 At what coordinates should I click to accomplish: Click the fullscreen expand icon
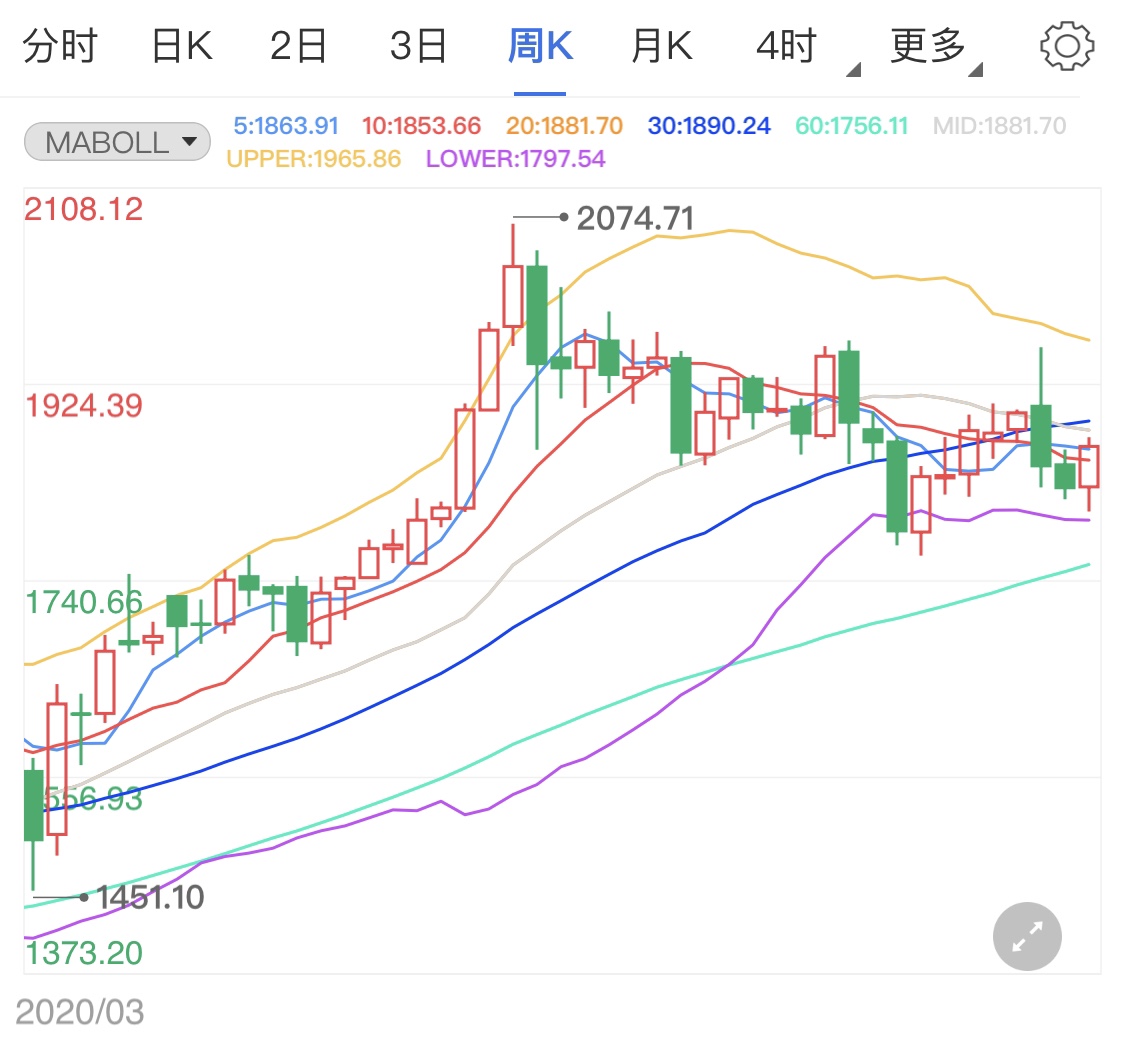click(x=1026, y=936)
